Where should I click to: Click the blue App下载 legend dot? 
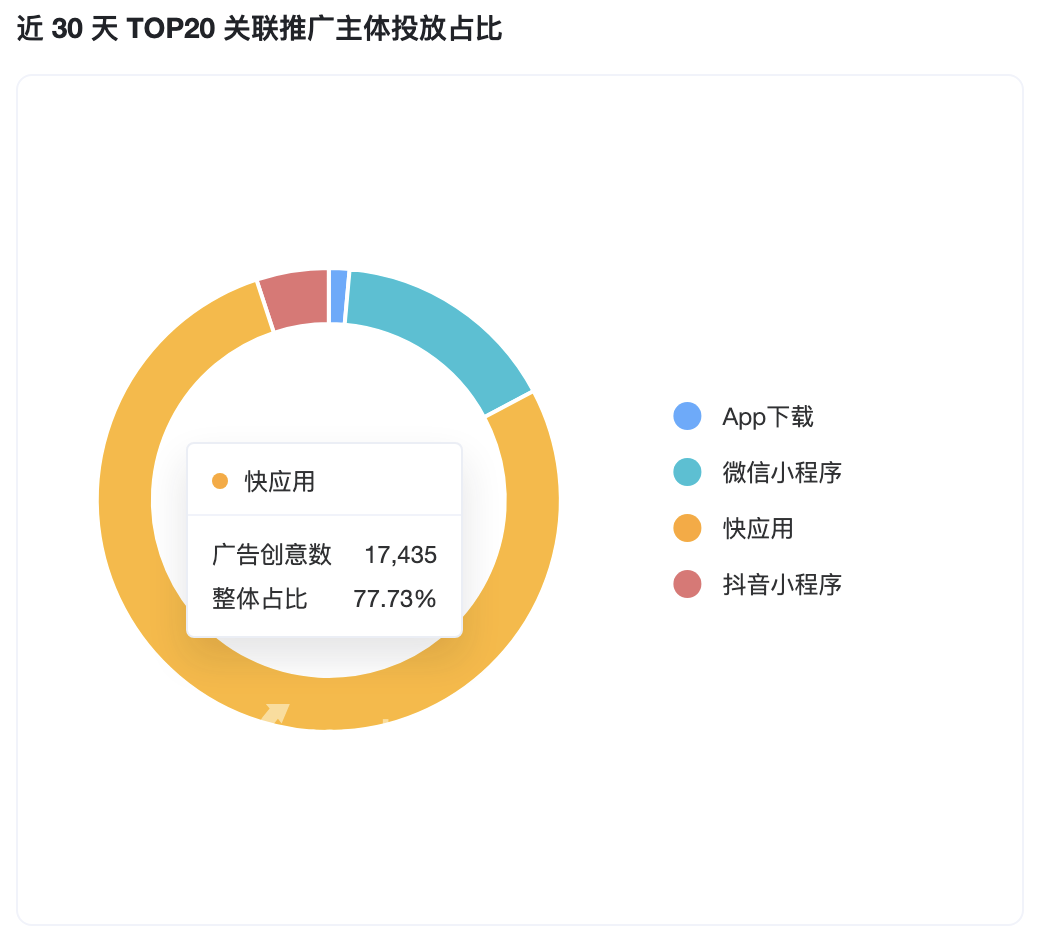pyautogui.click(x=687, y=417)
